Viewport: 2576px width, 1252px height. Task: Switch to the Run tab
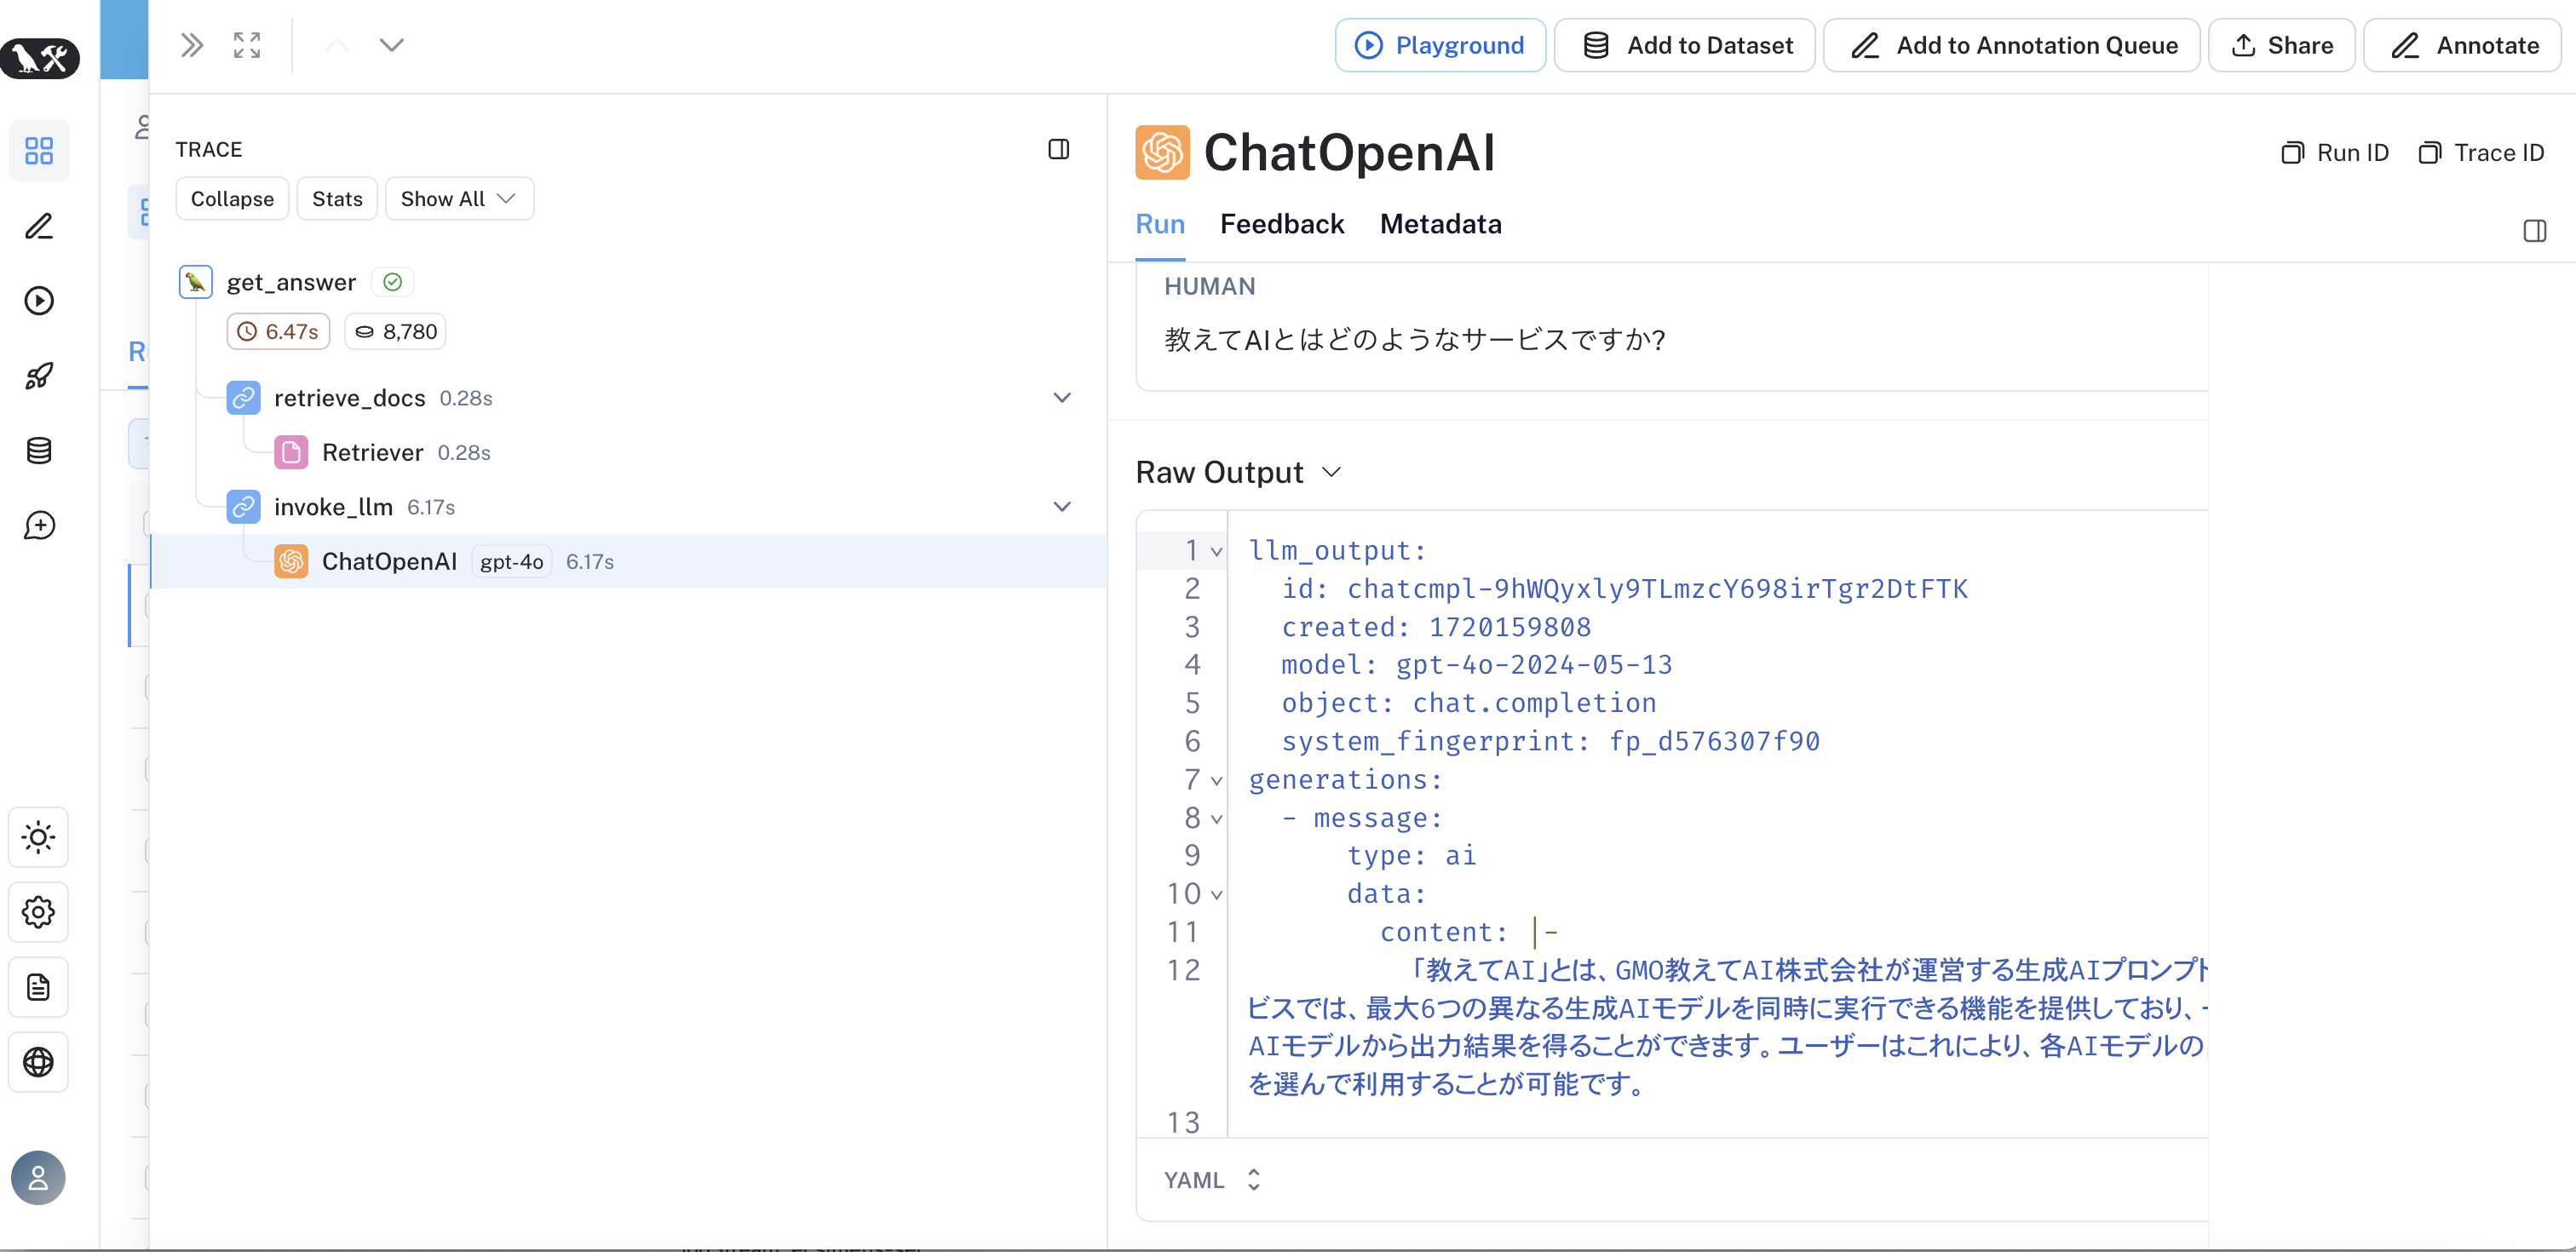point(1160,224)
